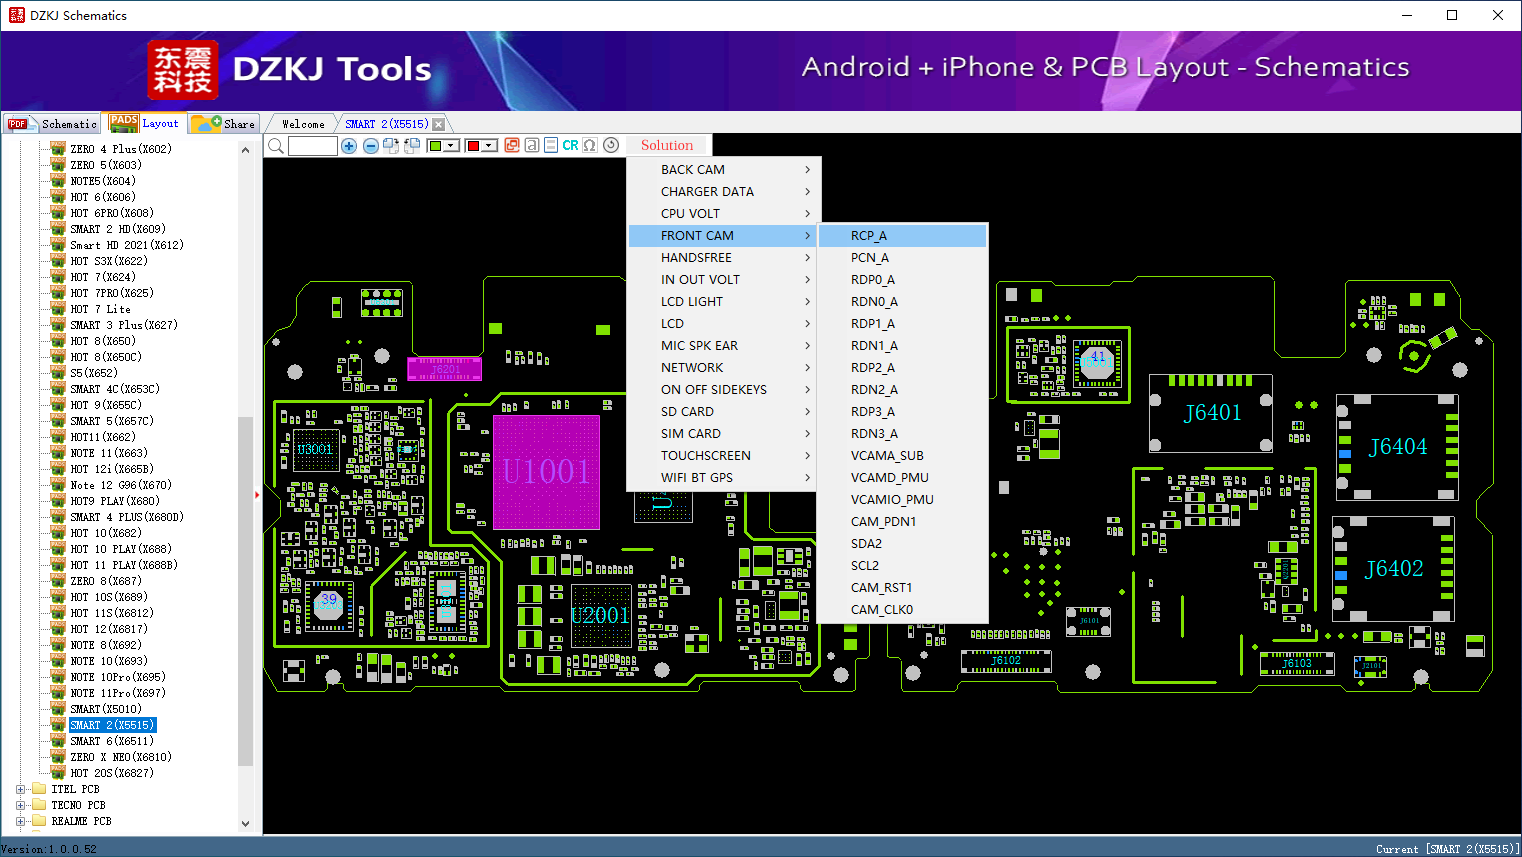Click the zoom out minus icon
Viewport: 1522px width, 857px height.
(371, 146)
